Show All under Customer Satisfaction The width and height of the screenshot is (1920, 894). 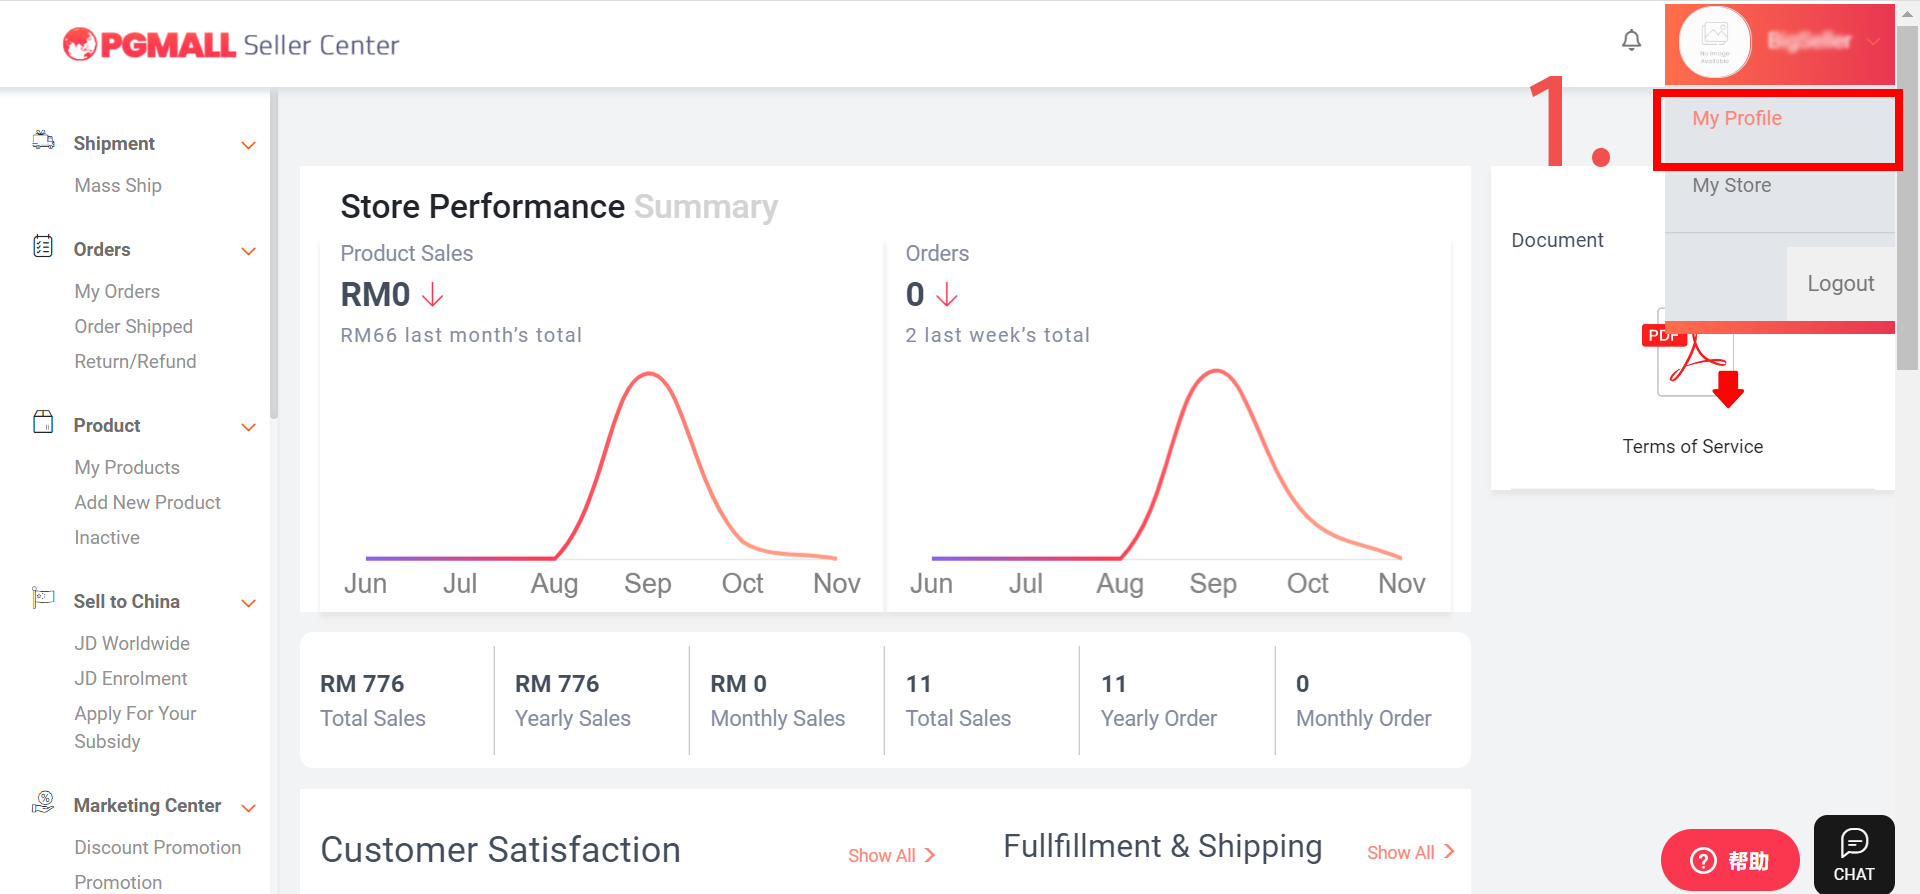[x=891, y=855]
